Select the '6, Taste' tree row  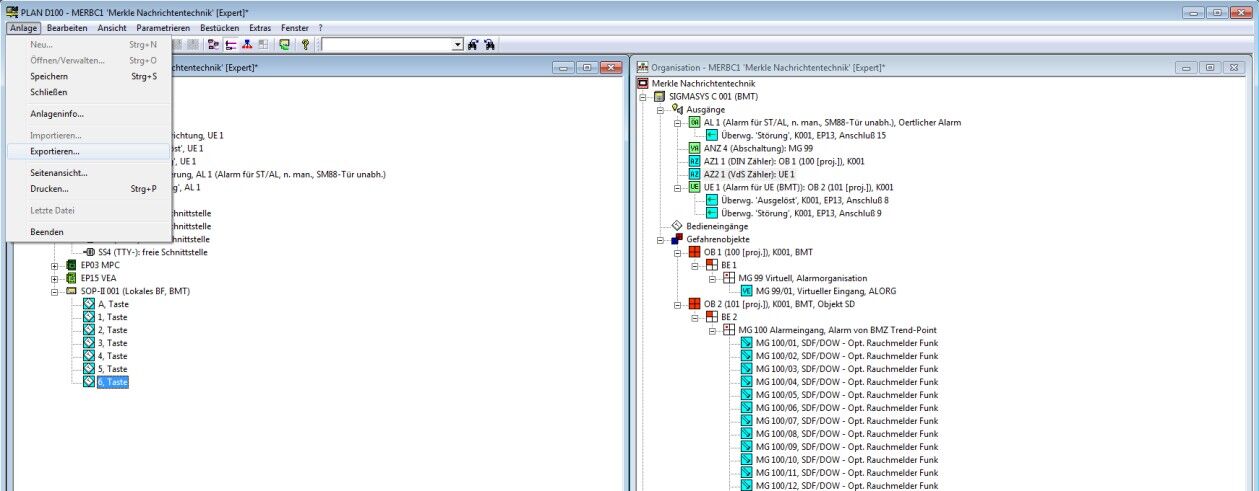pos(112,382)
